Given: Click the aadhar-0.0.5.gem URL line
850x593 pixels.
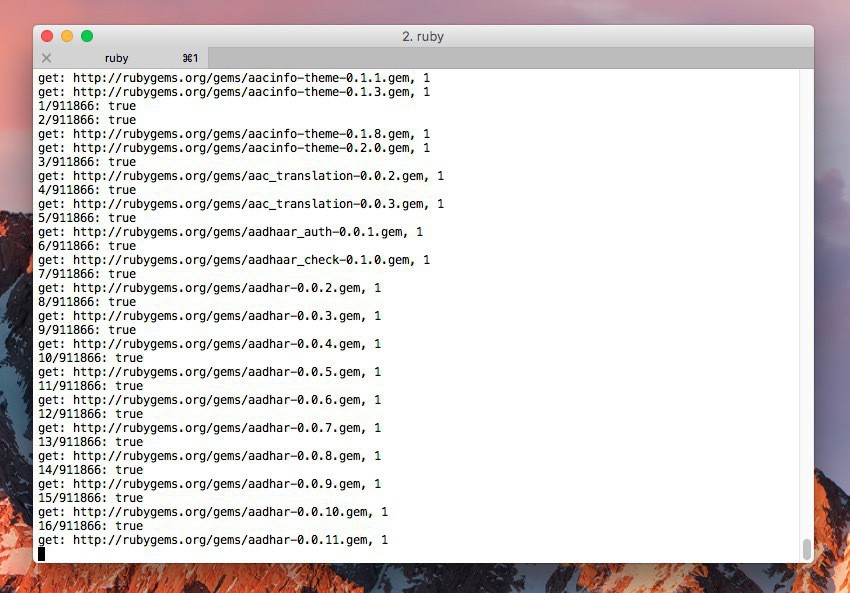Looking at the screenshot, I should 210,372.
